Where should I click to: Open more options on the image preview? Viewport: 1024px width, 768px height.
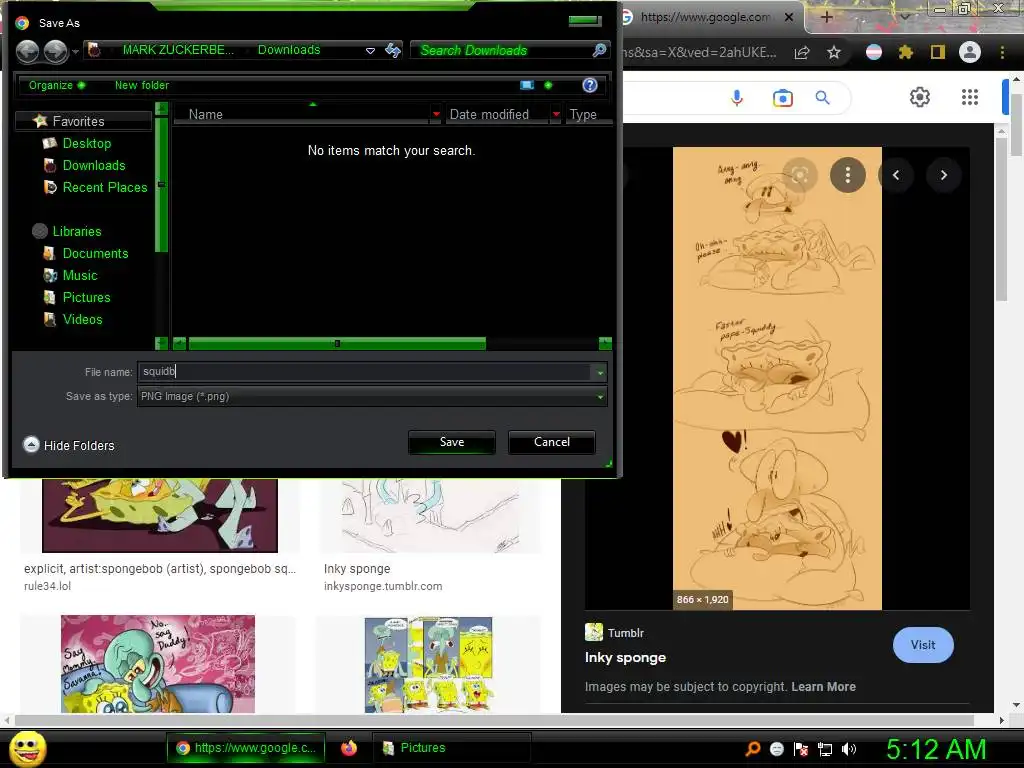(848, 175)
